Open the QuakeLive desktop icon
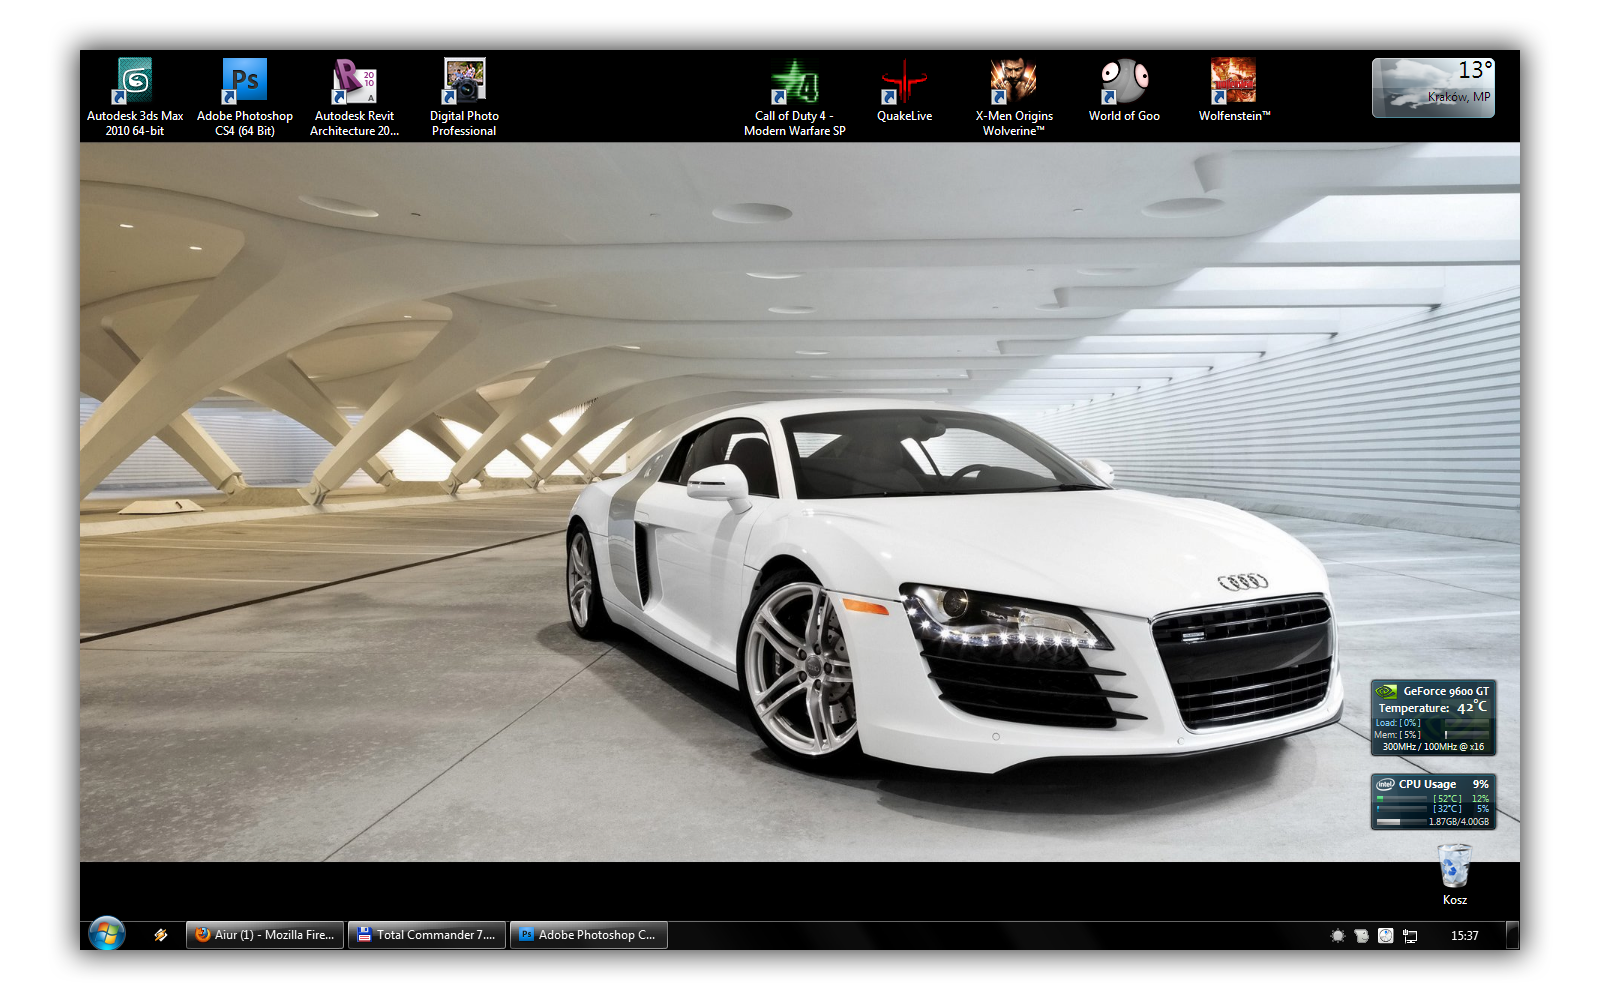The width and height of the screenshot is (1600, 1000). coord(904,83)
